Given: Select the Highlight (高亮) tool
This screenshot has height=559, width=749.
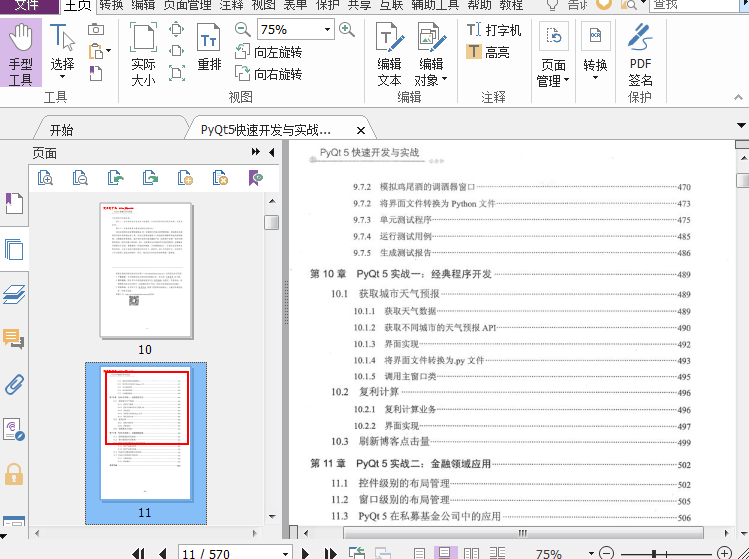Looking at the screenshot, I should 488,52.
